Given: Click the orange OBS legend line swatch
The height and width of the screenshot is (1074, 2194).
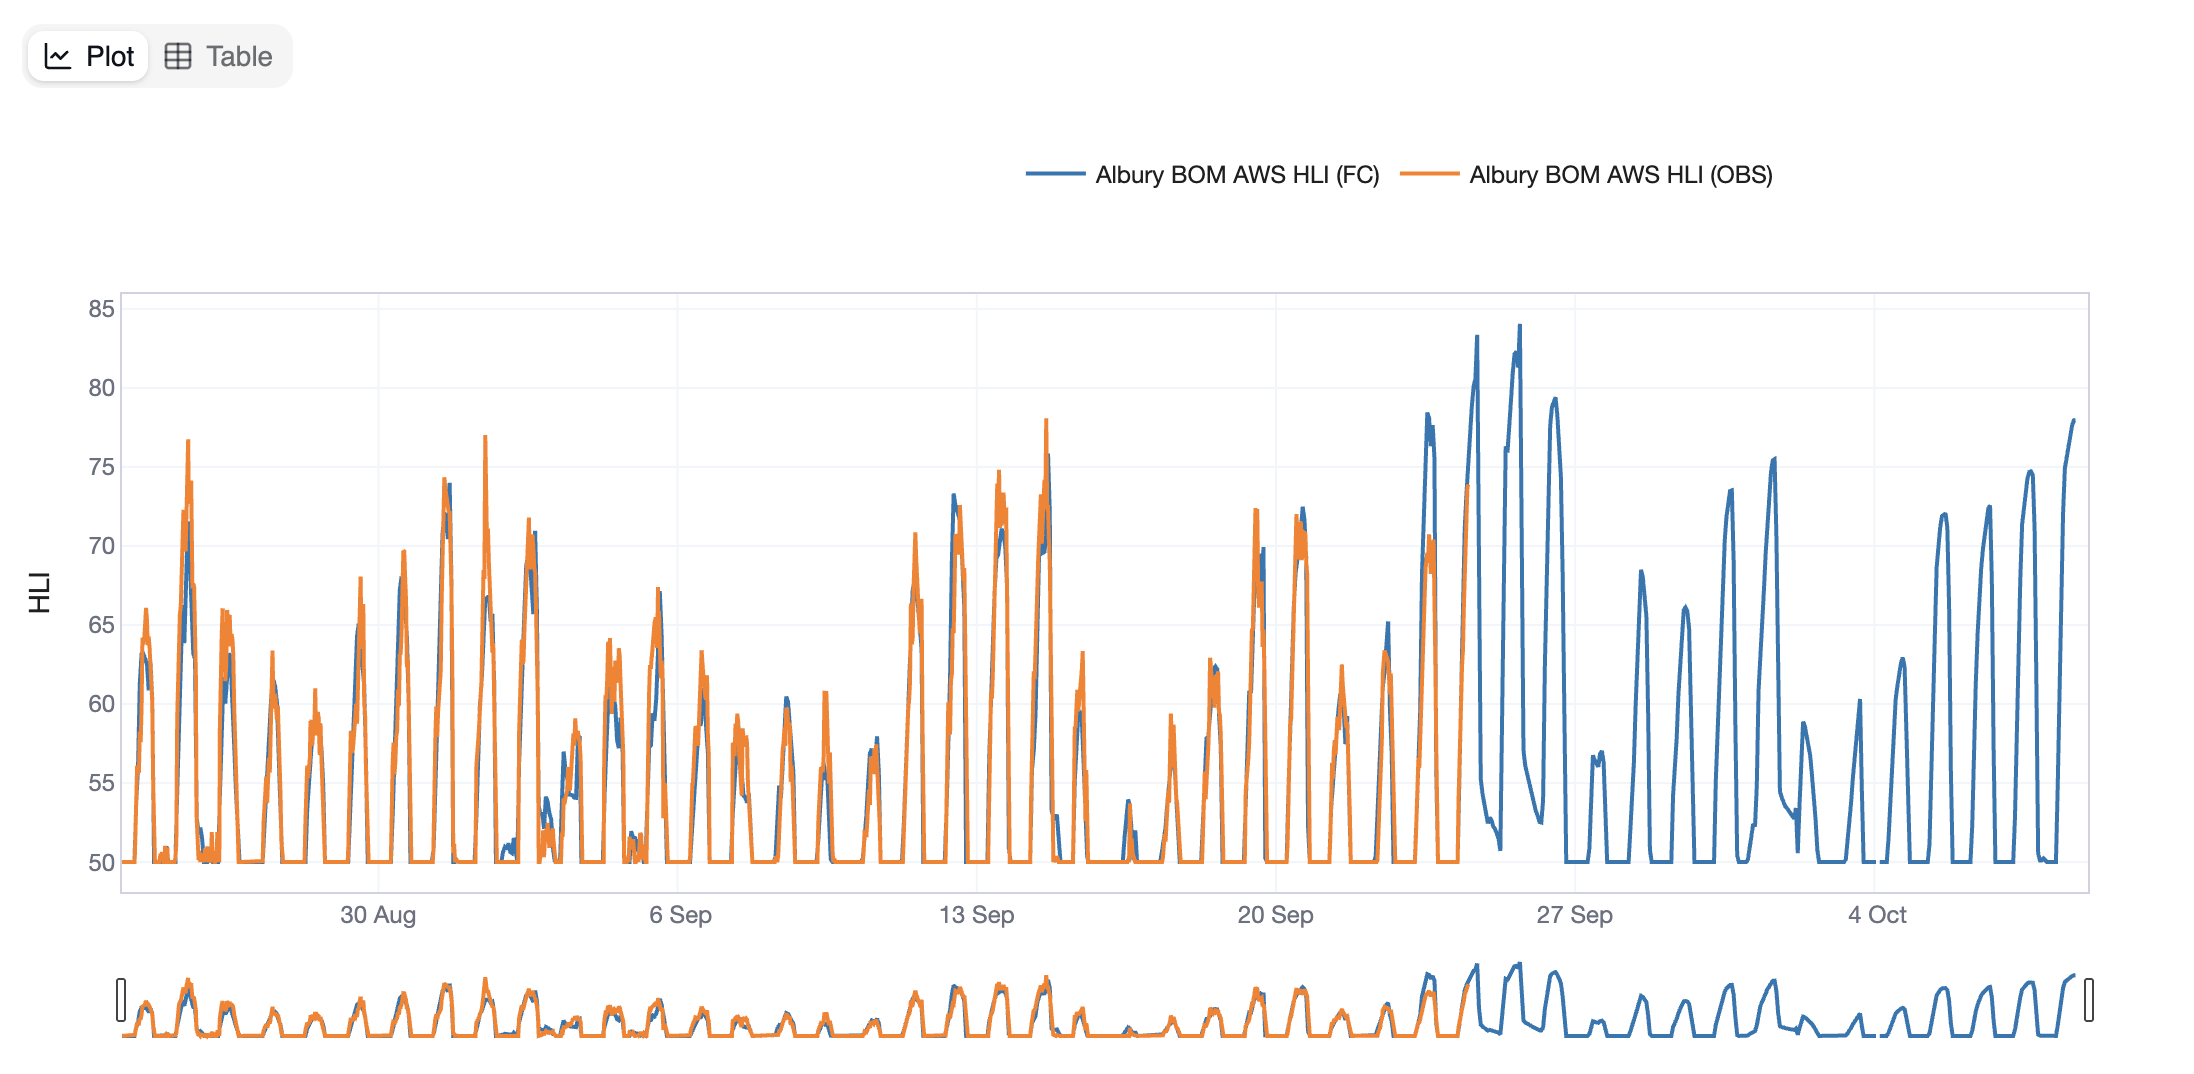Looking at the screenshot, I should pyautogui.click(x=1429, y=174).
